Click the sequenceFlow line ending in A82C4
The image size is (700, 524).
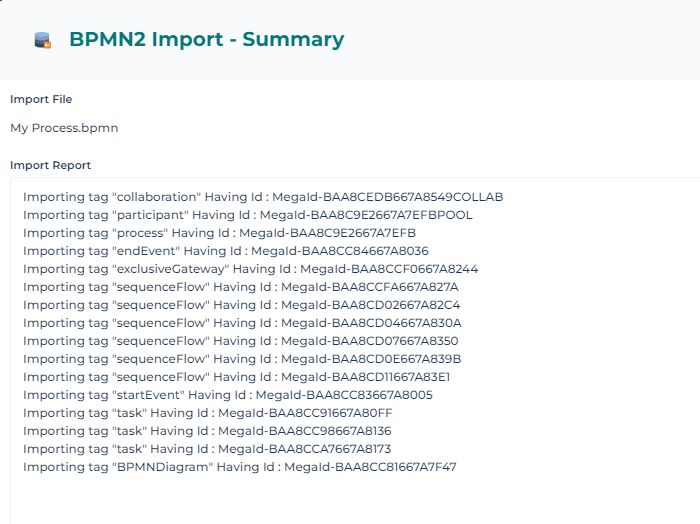pyautogui.click(x=241, y=305)
